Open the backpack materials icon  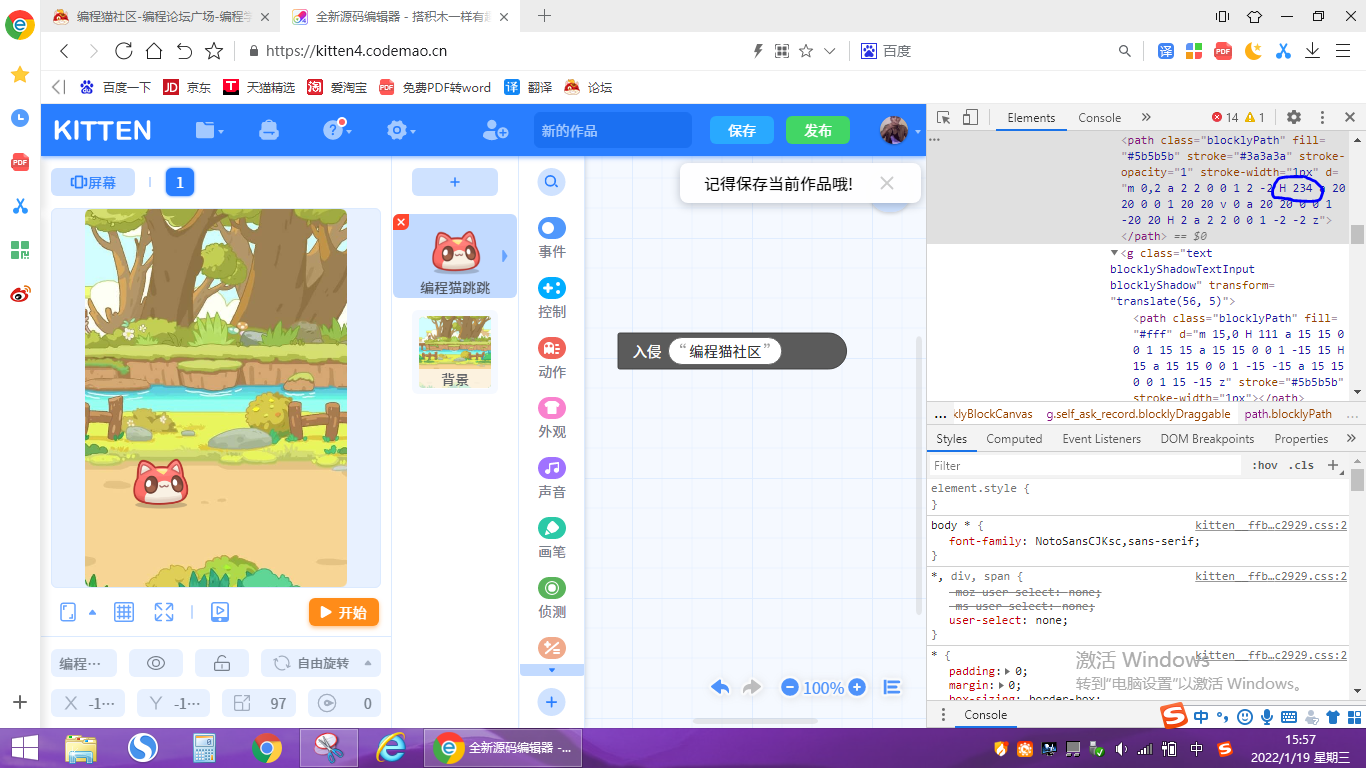269,130
